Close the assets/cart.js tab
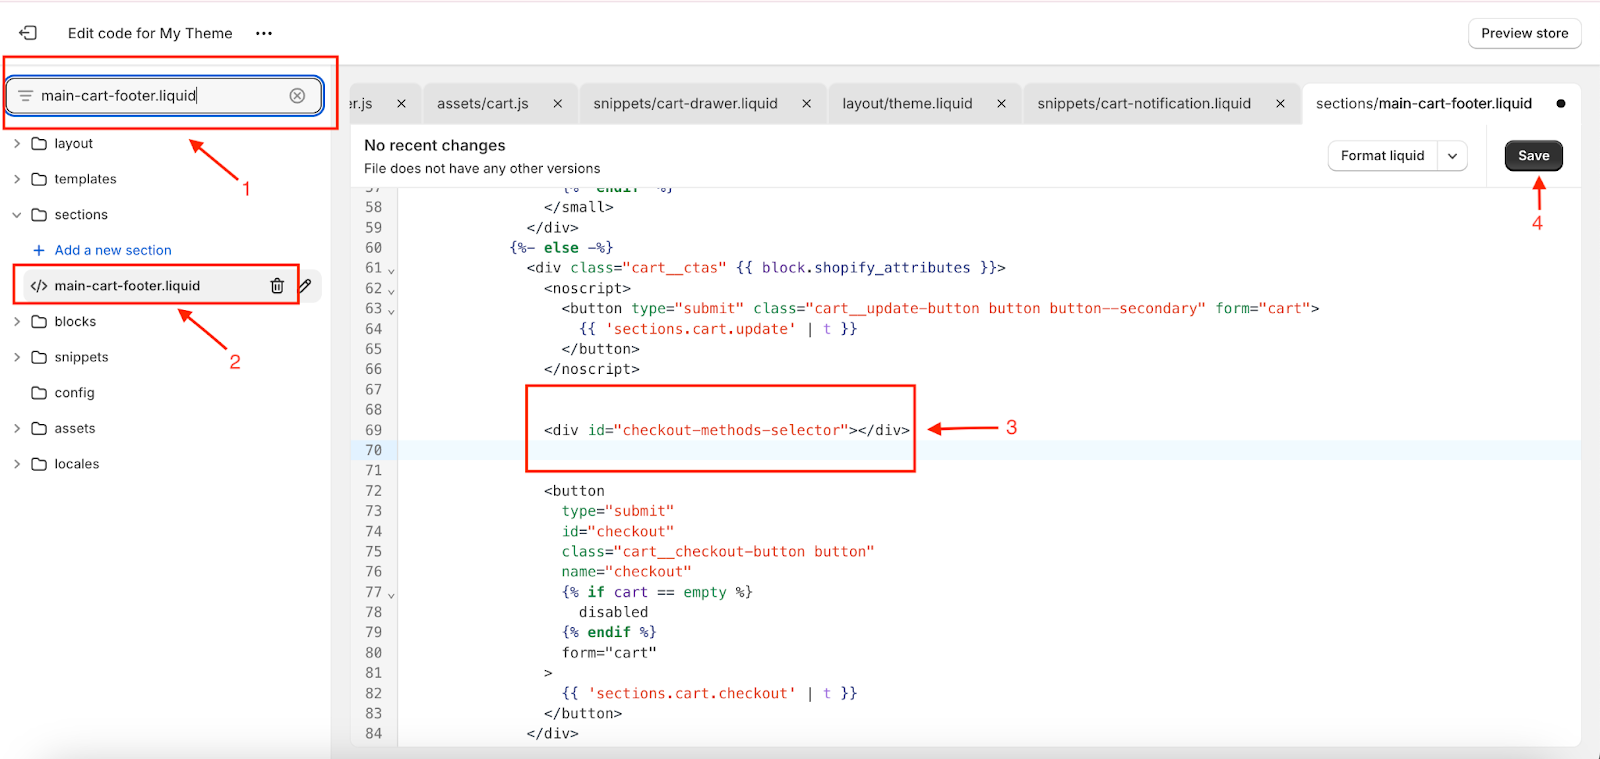The image size is (1600, 759). (557, 103)
